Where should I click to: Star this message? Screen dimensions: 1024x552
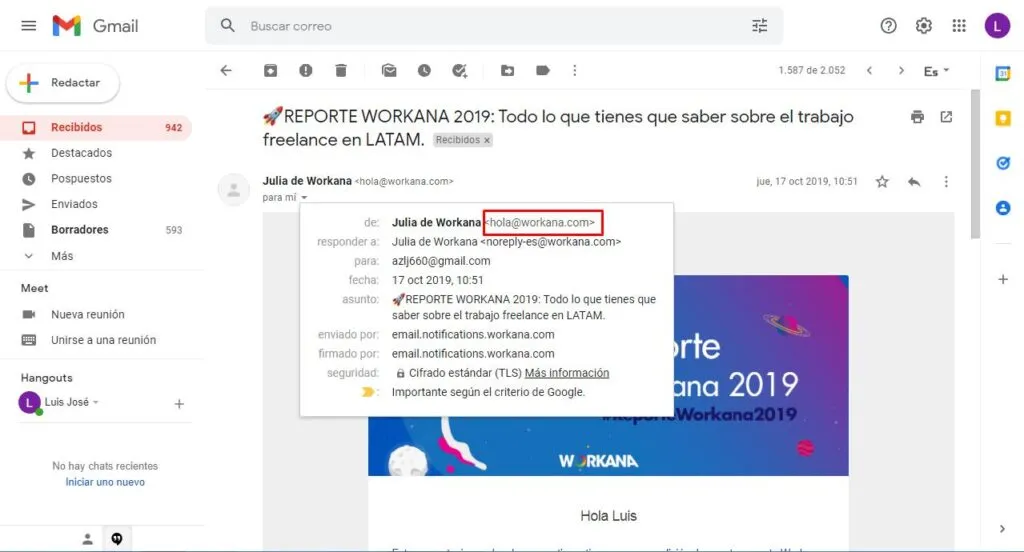click(882, 182)
